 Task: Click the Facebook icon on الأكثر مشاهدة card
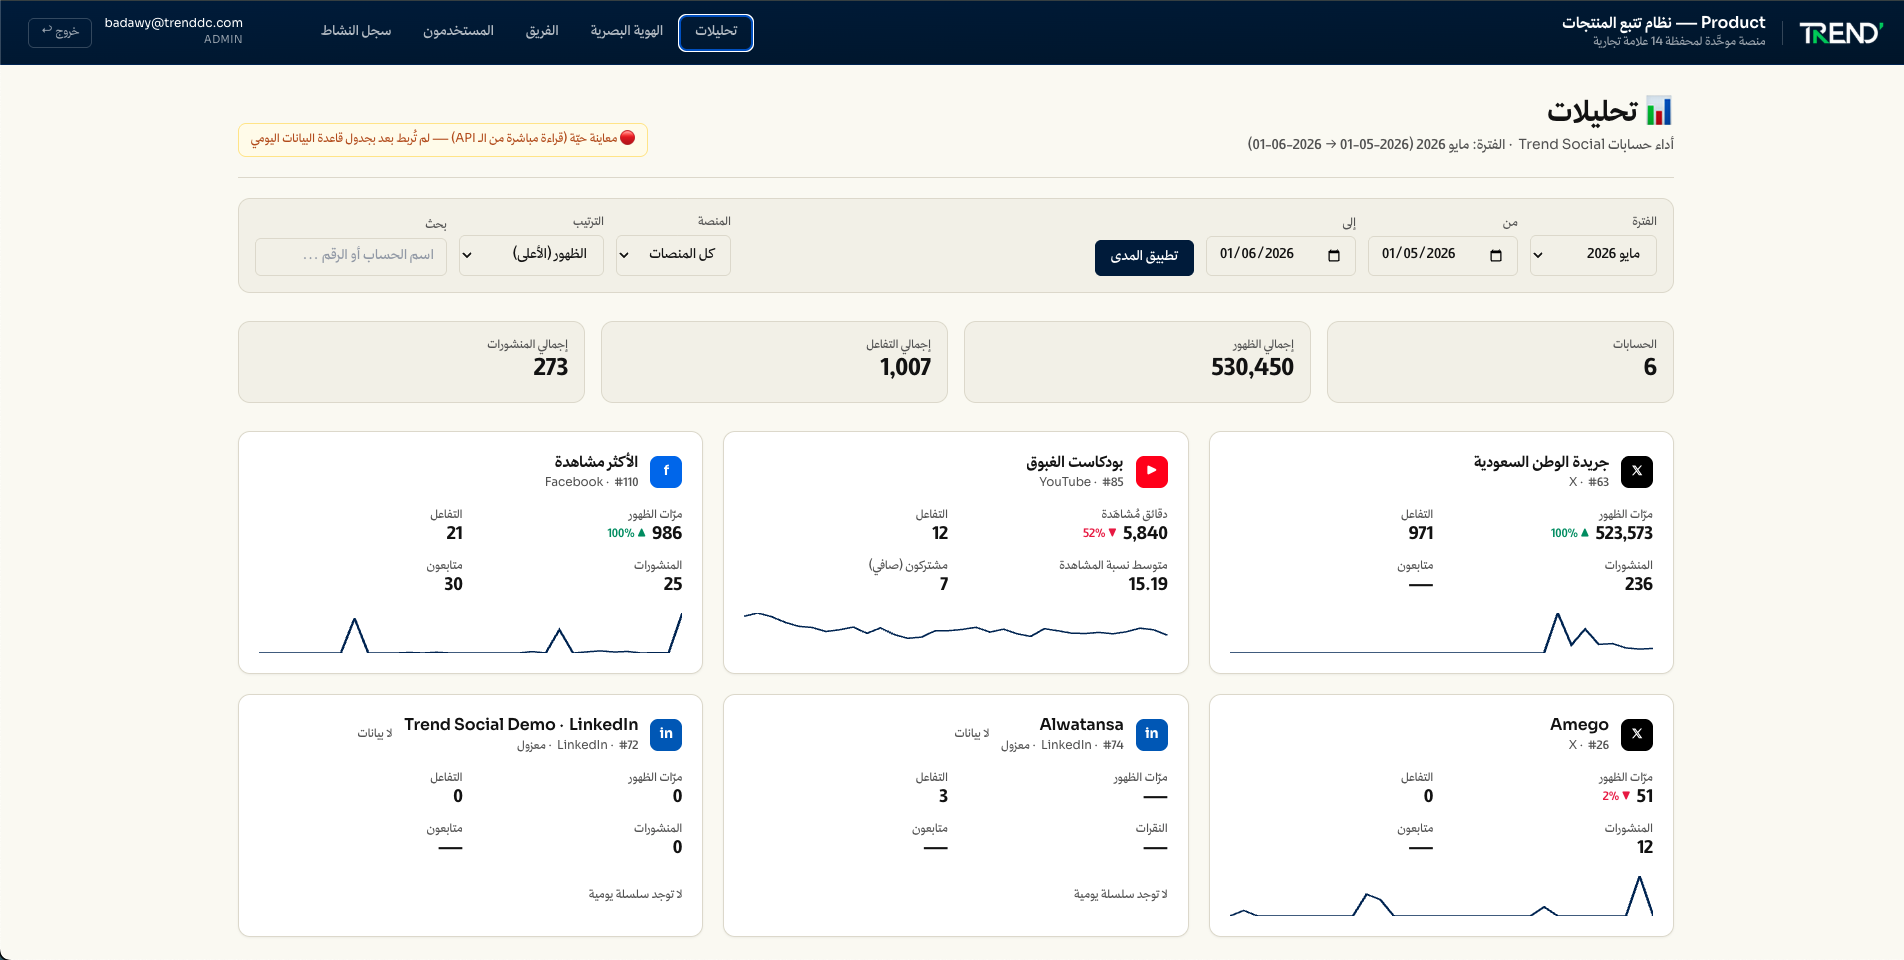click(666, 471)
